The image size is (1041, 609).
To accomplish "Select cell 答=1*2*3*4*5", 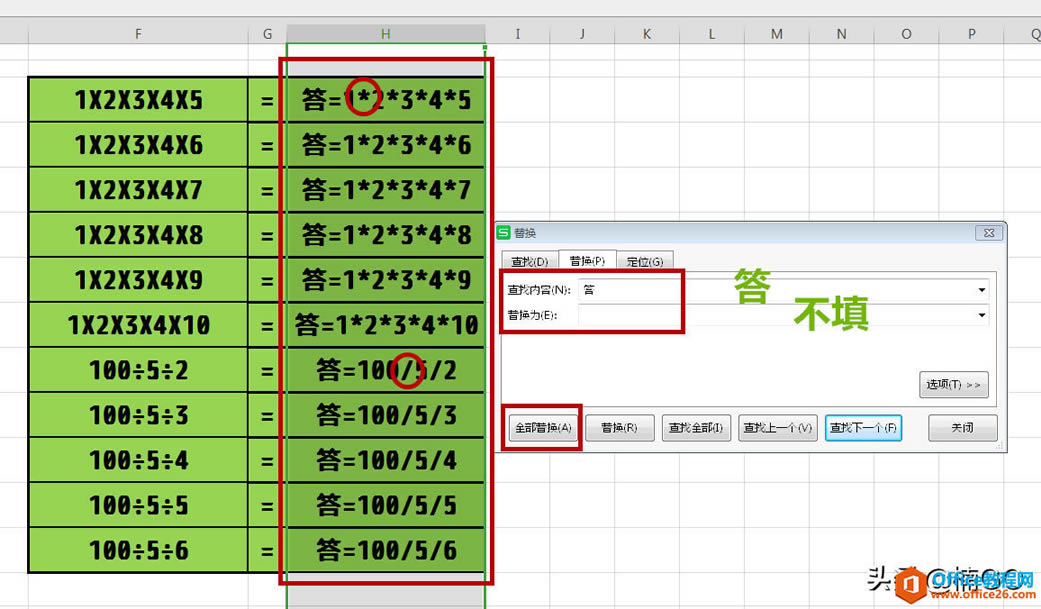I will 386,100.
